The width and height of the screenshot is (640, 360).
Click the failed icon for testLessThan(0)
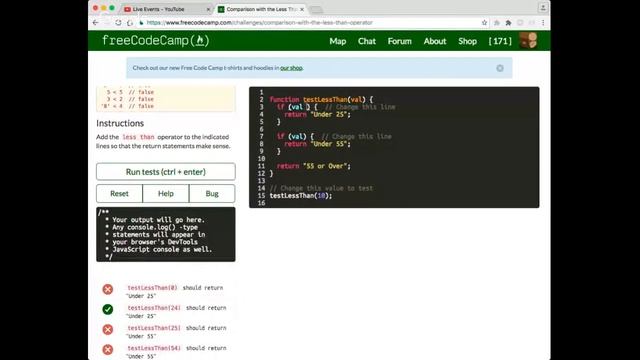[x=108, y=289]
